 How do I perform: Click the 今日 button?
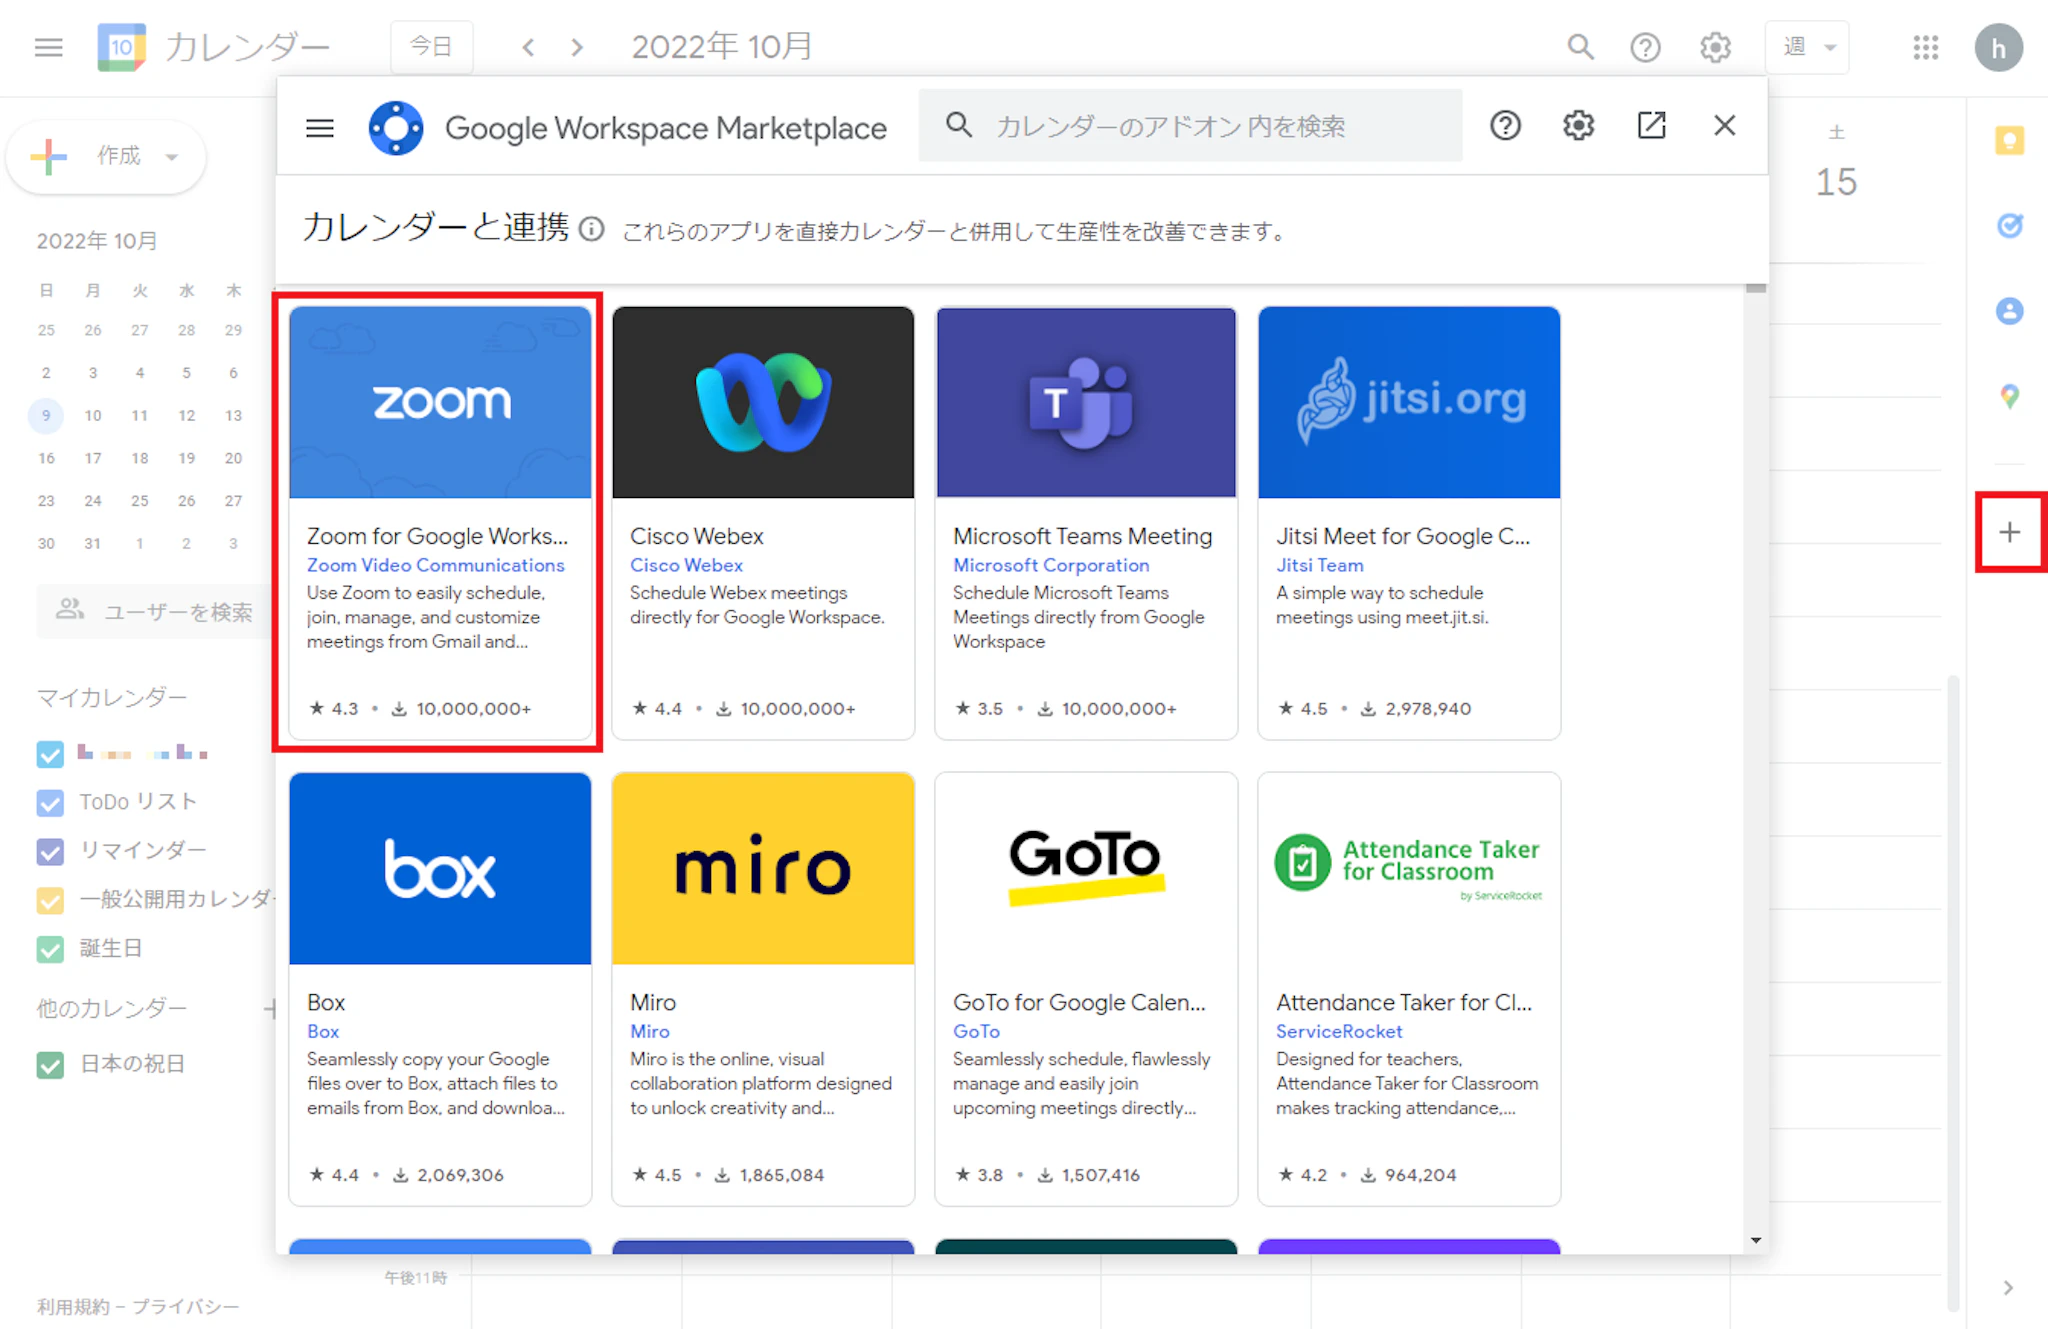[431, 47]
